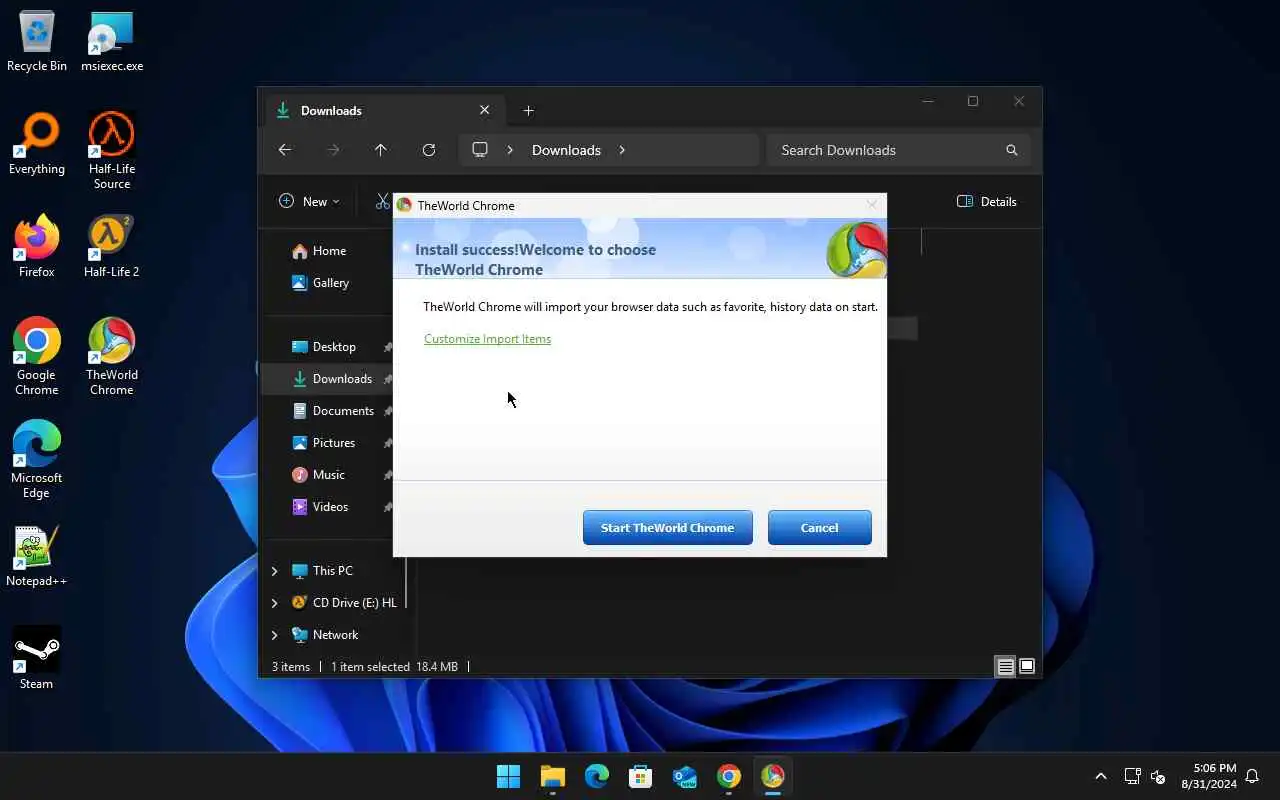This screenshot has width=1280, height=800.
Task: Open File Explorer from the taskbar
Action: click(553, 776)
